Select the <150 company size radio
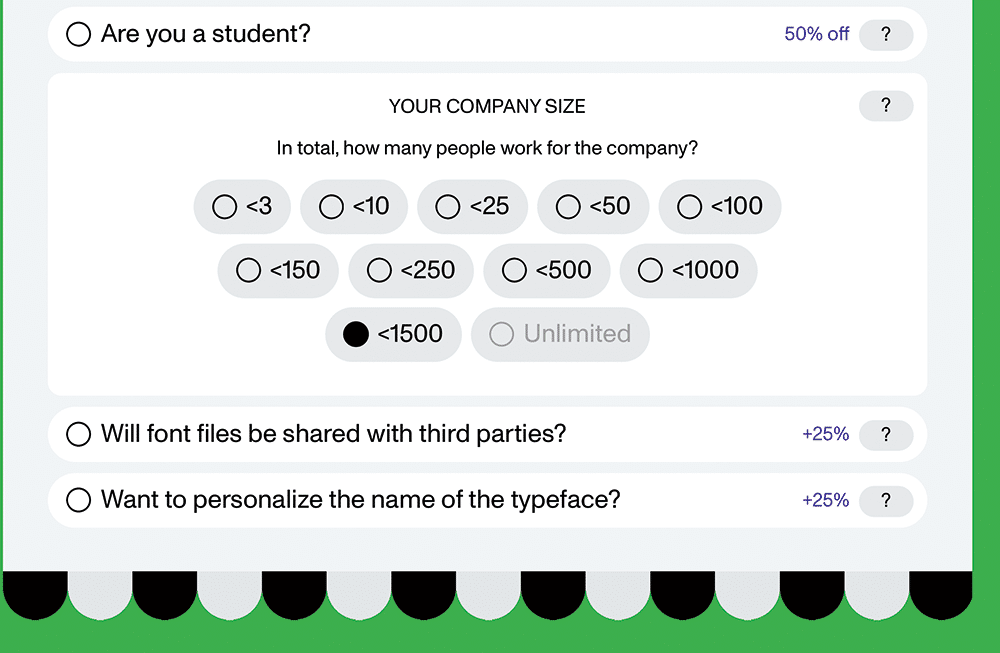 tap(278, 270)
